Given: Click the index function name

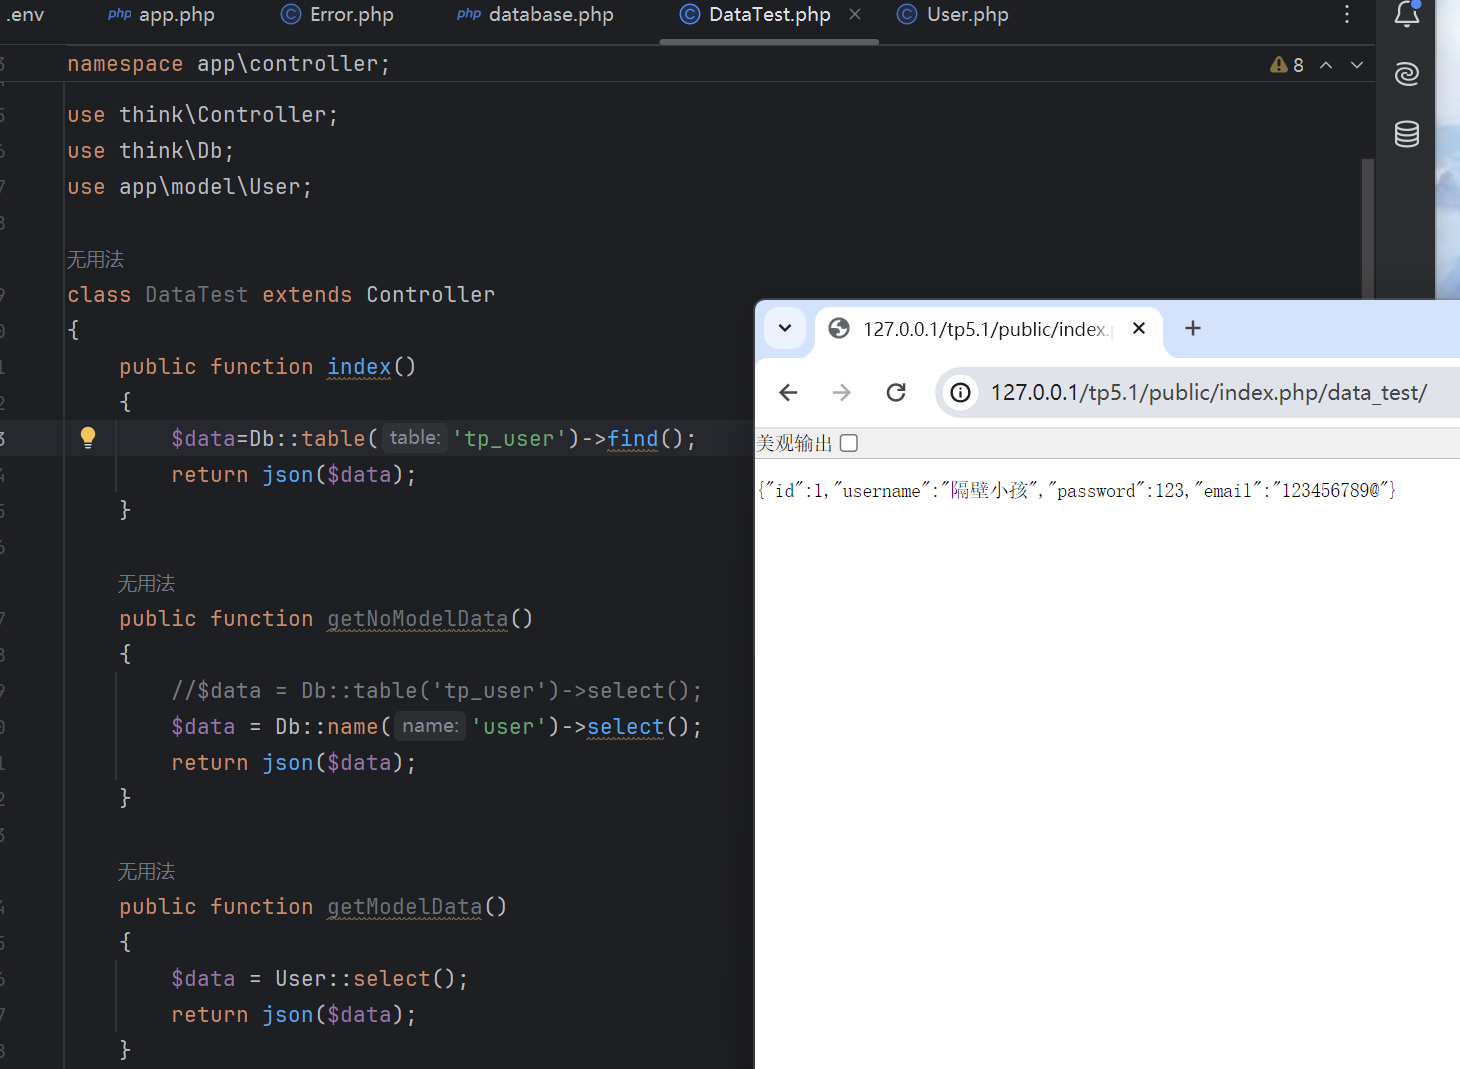Looking at the screenshot, I should click(x=359, y=367).
